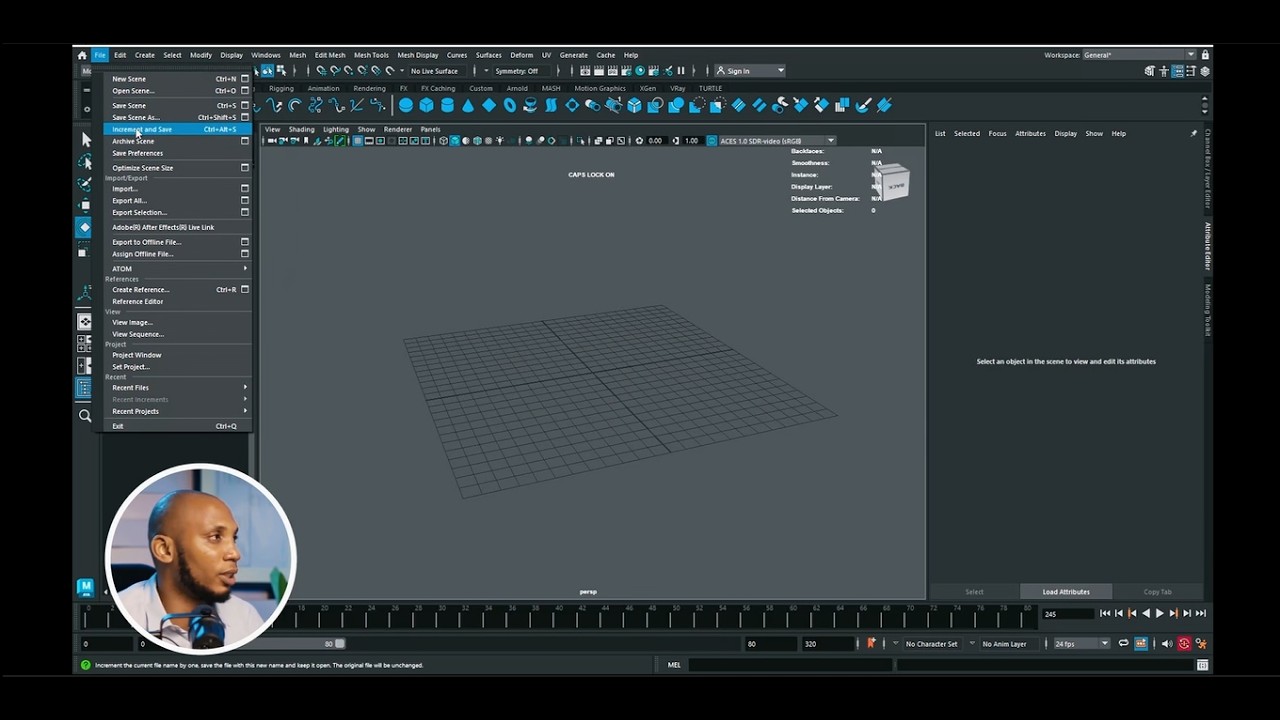Viewport: 1280px width, 720px height.
Task: Expand Recent Files submenu
Action: pyautogui.click(x=177, y=388)
